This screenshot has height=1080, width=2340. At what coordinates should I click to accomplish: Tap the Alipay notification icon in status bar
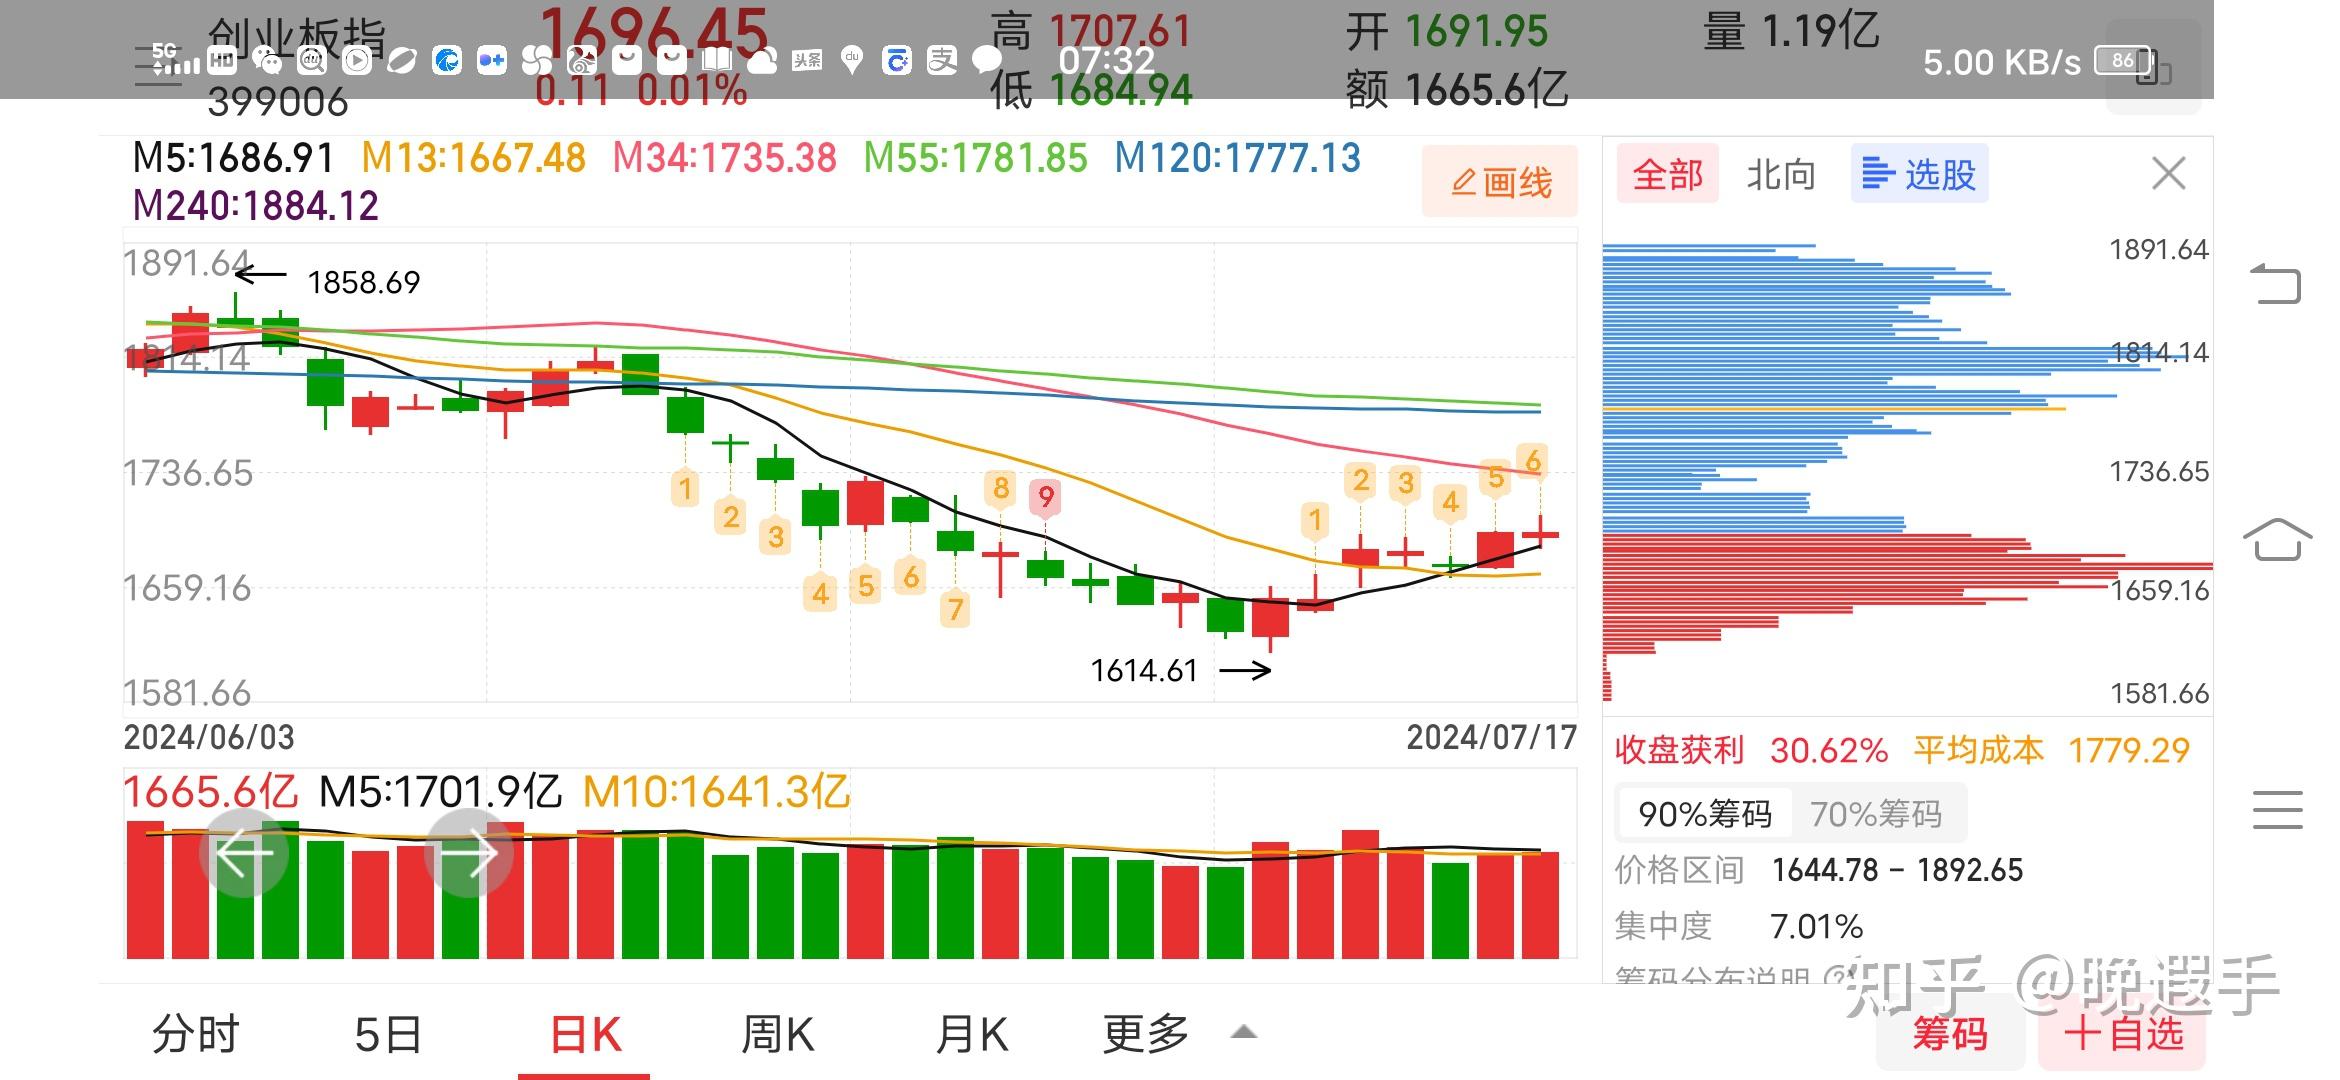pyautogui.click(x=942, y=61)
